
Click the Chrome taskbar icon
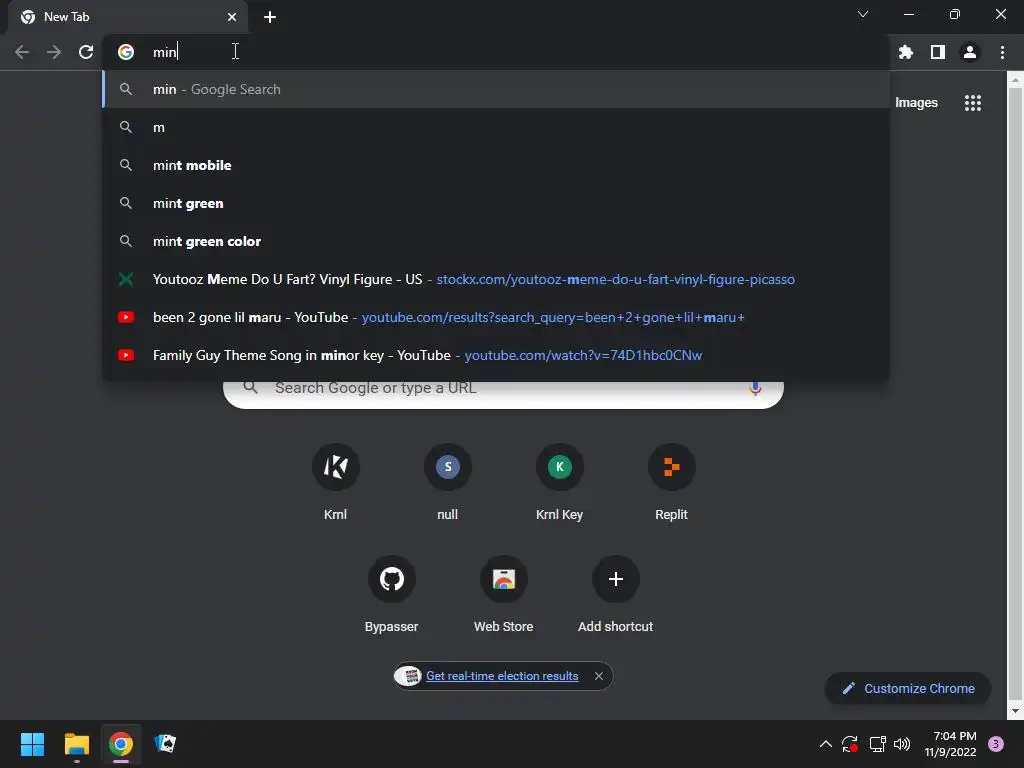coord(121,744)
